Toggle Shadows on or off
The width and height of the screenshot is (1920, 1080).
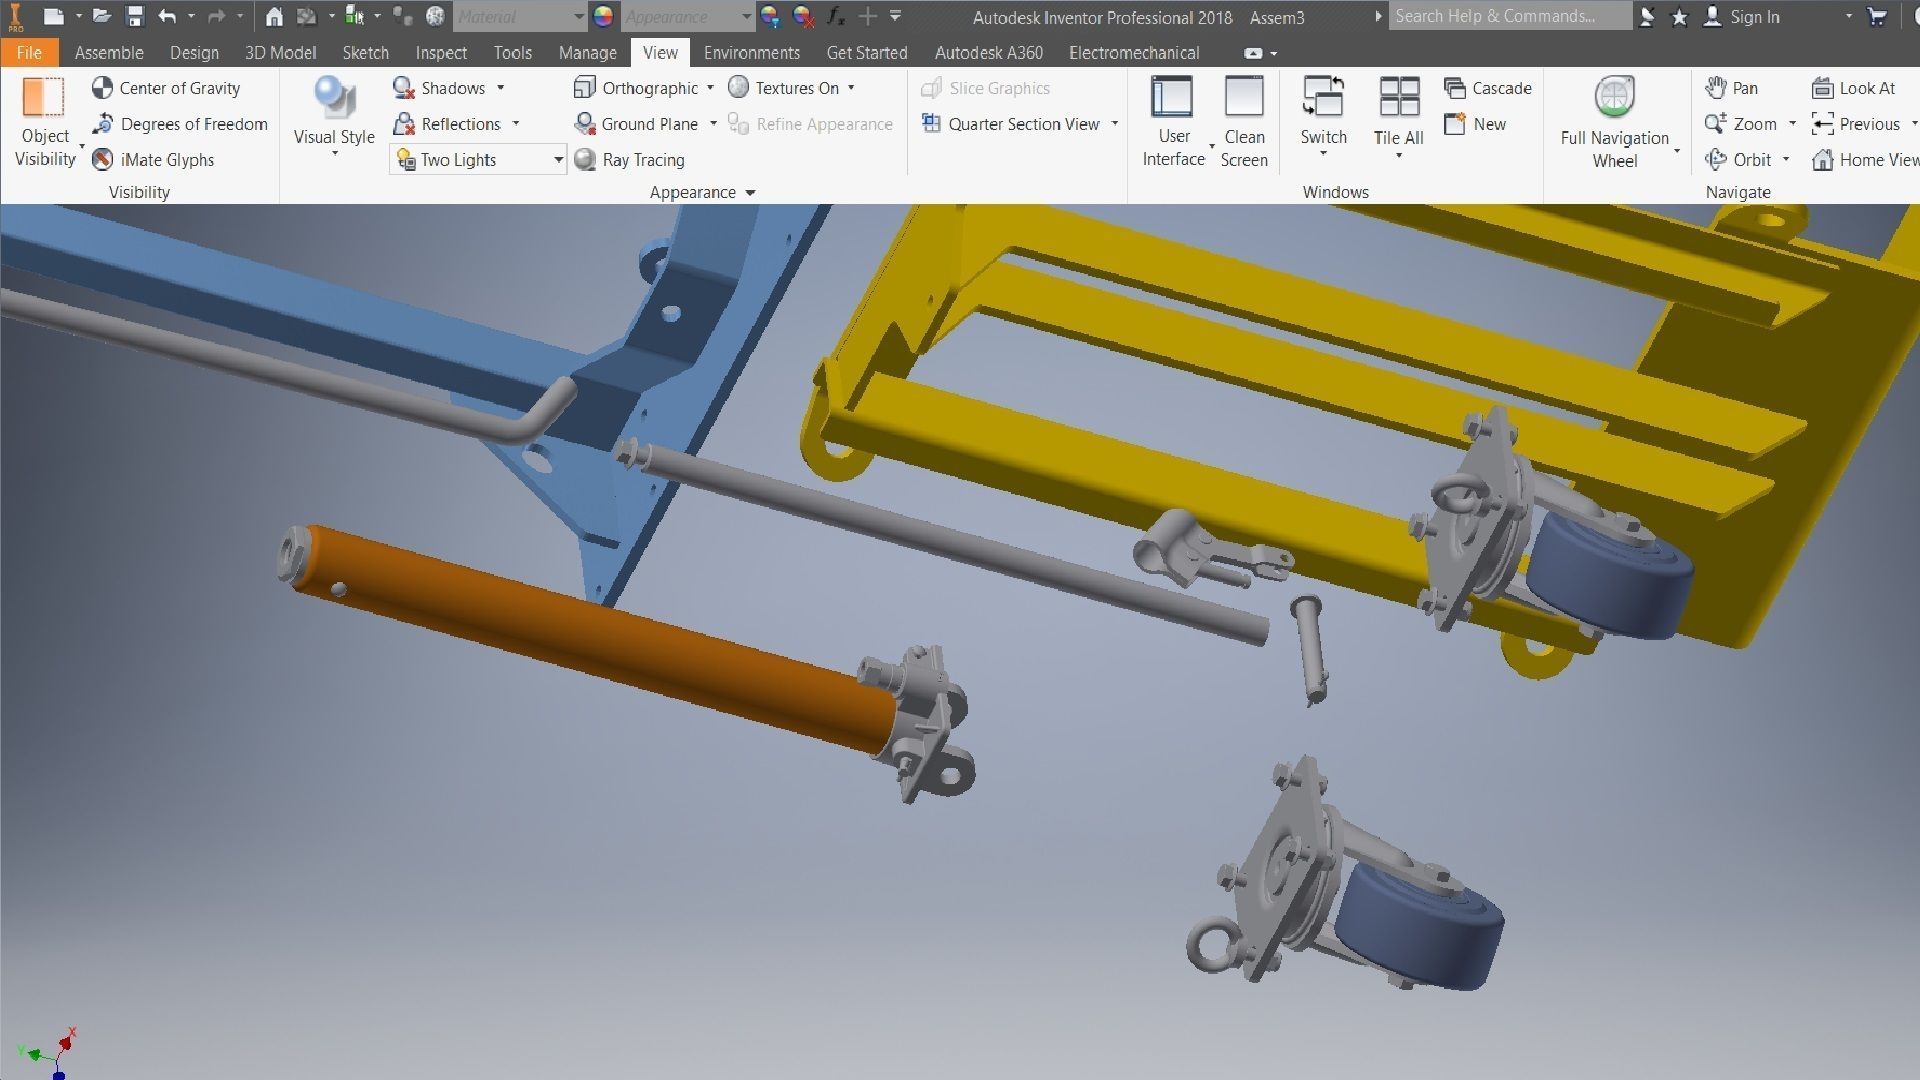click(440, 88)
